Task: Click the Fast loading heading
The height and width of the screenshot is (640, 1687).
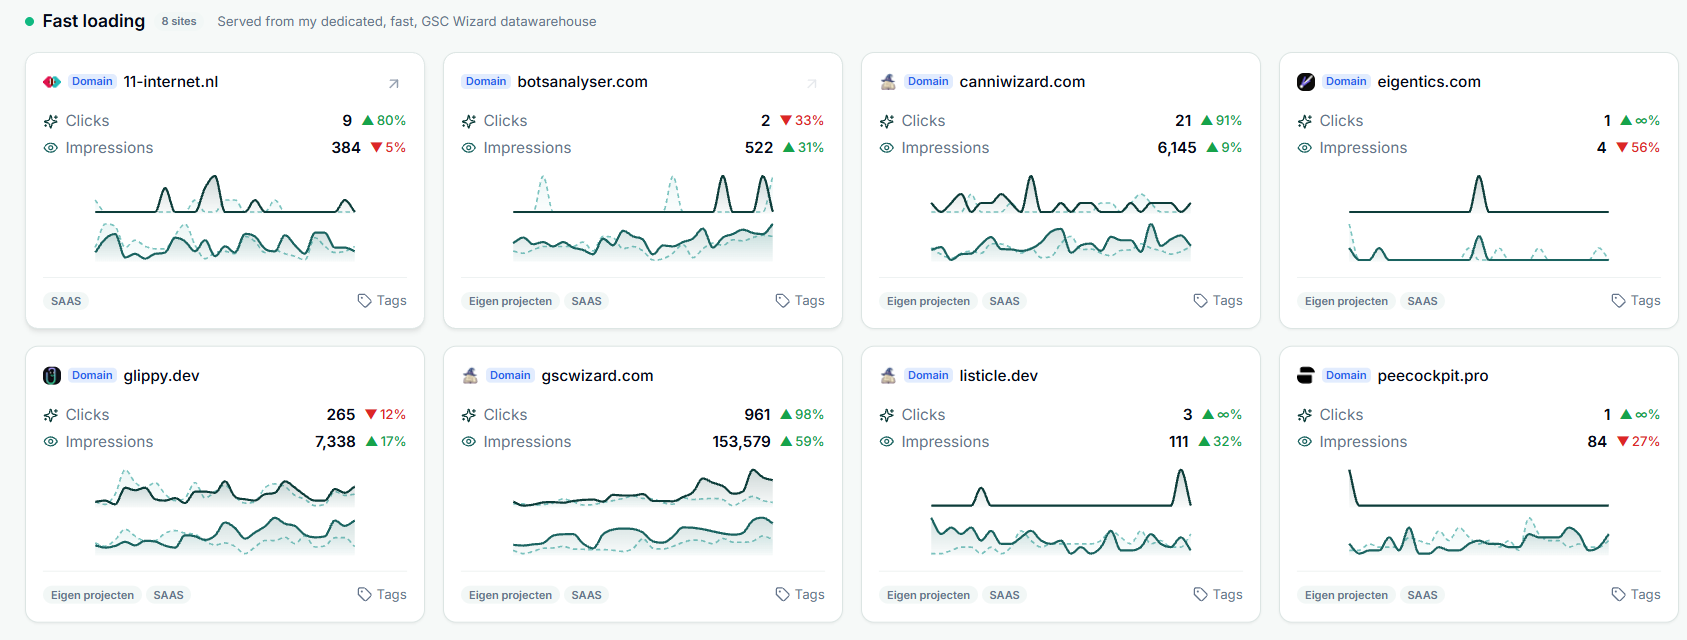Action: [x=94, y=21]
